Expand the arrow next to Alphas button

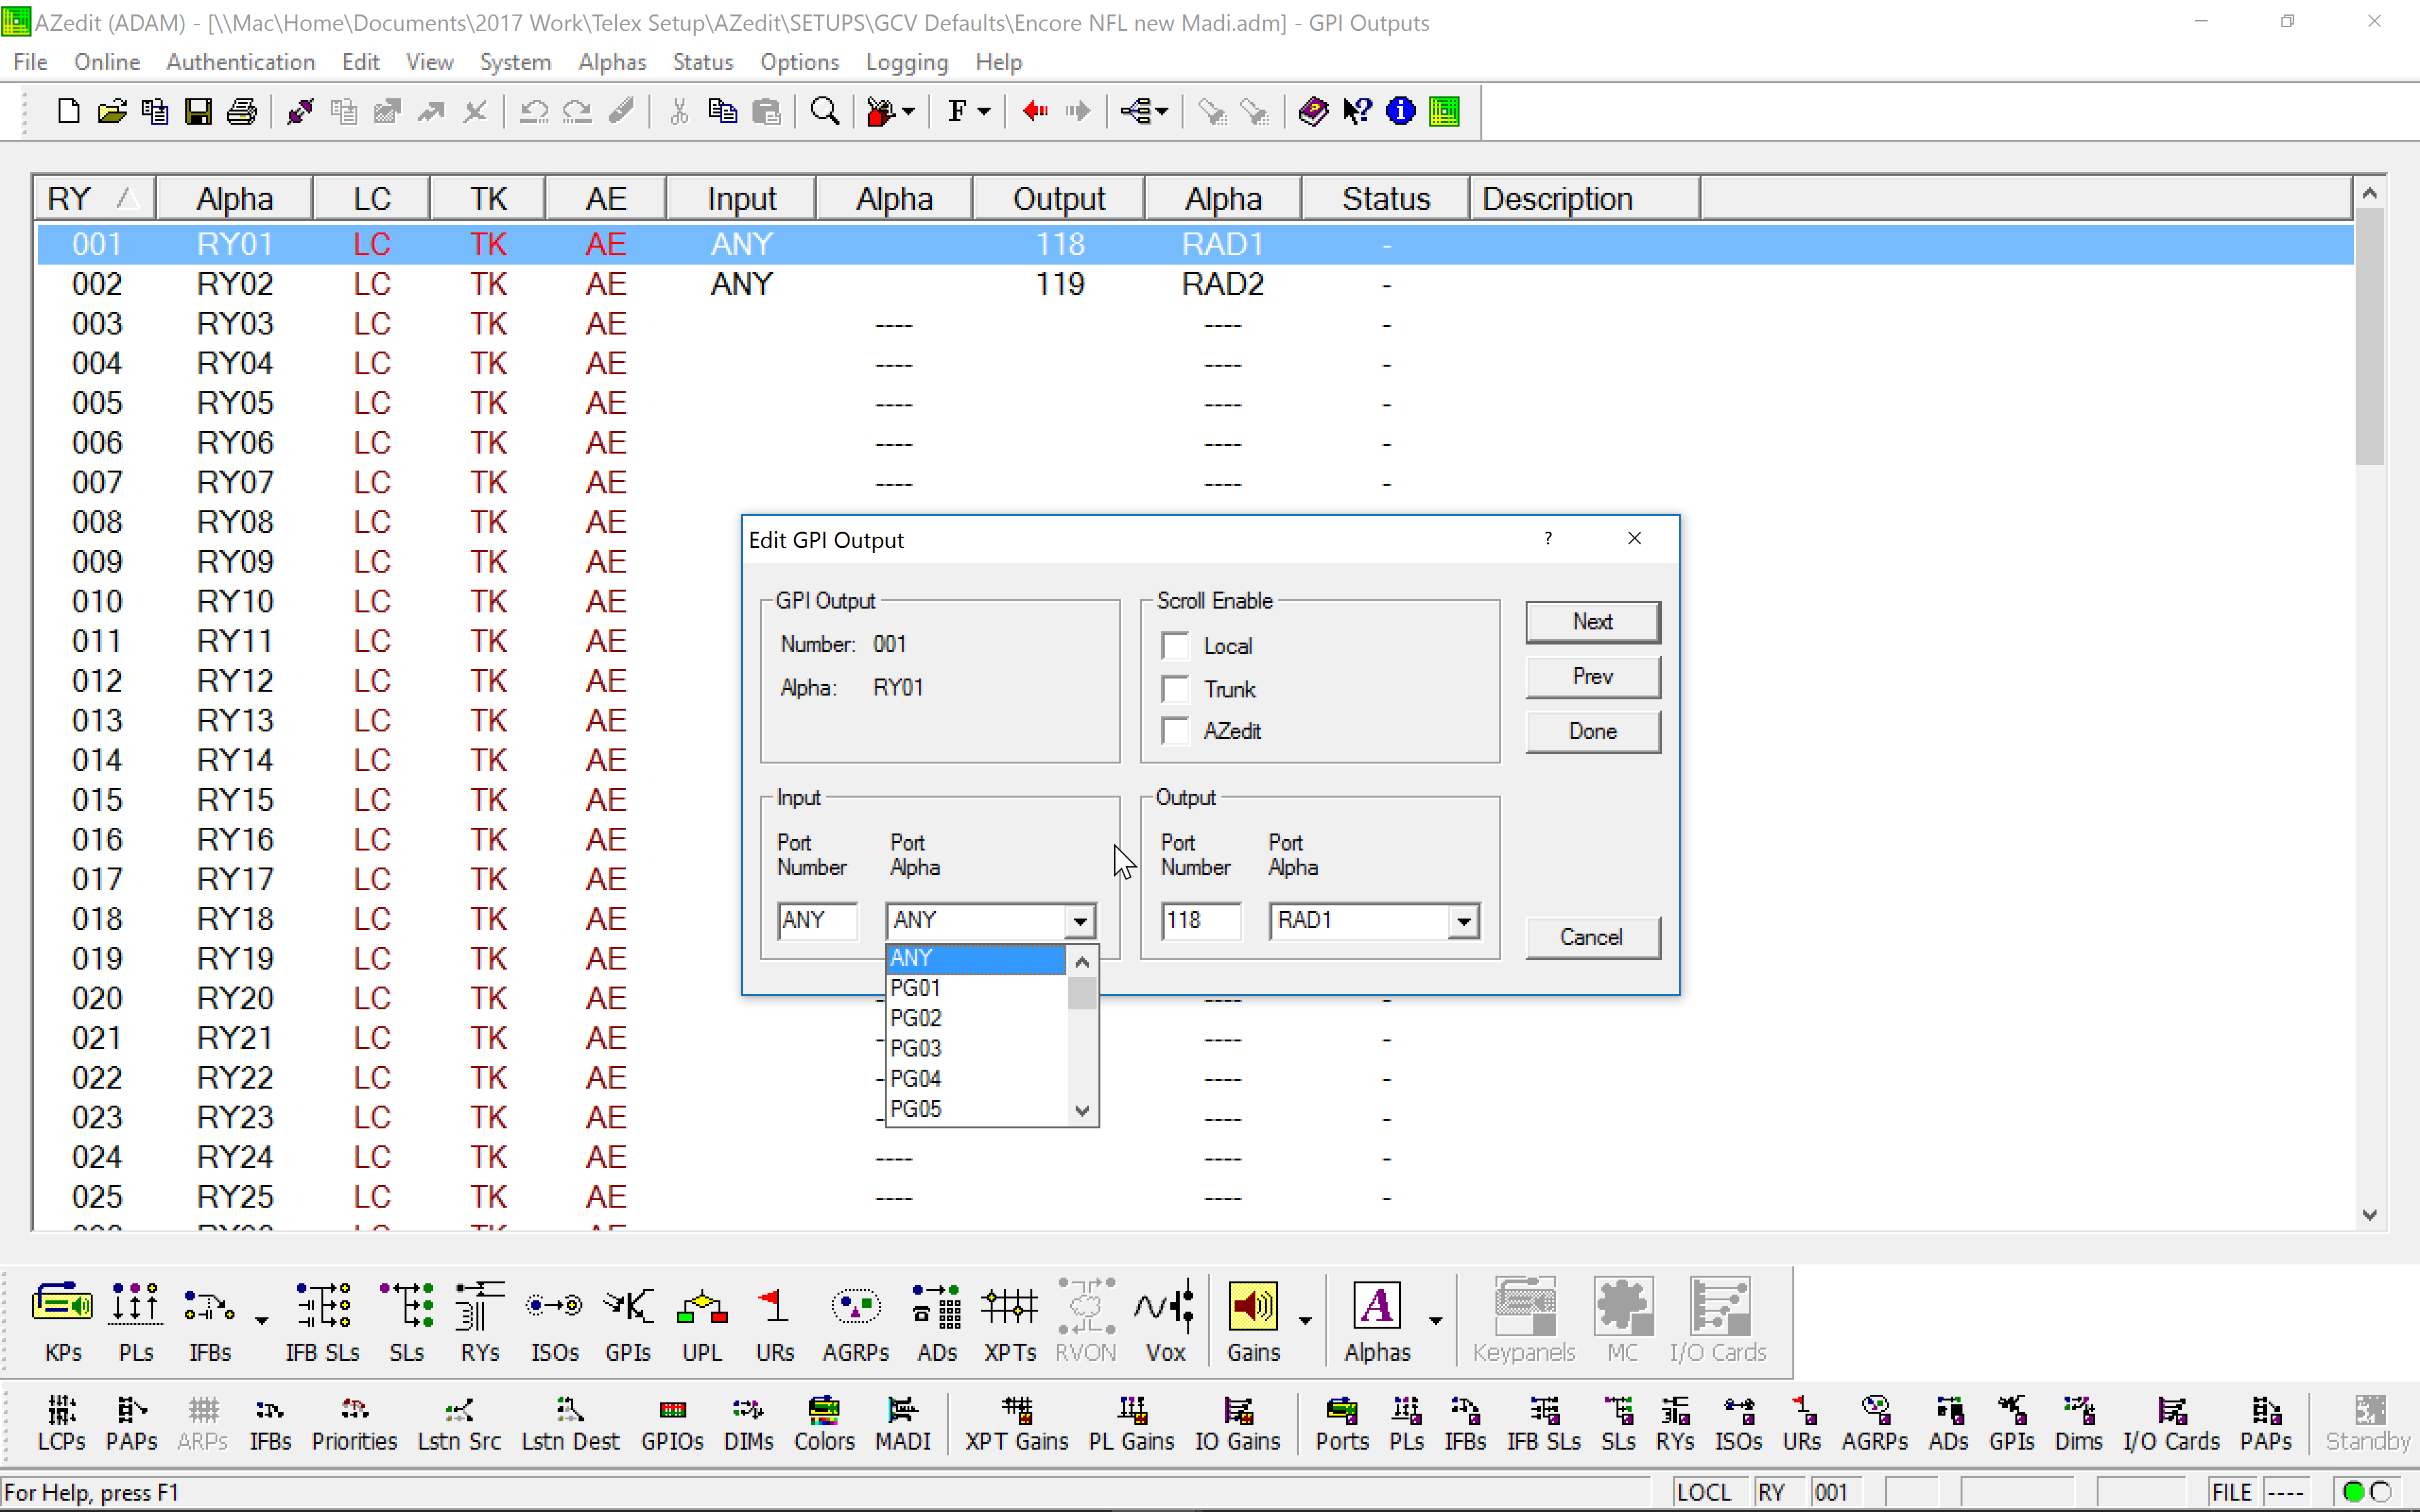pos(1435,1321)
